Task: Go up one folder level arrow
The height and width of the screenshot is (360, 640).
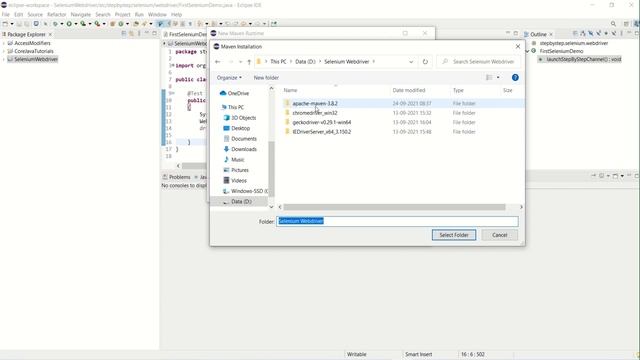Action: click(249, 62)
